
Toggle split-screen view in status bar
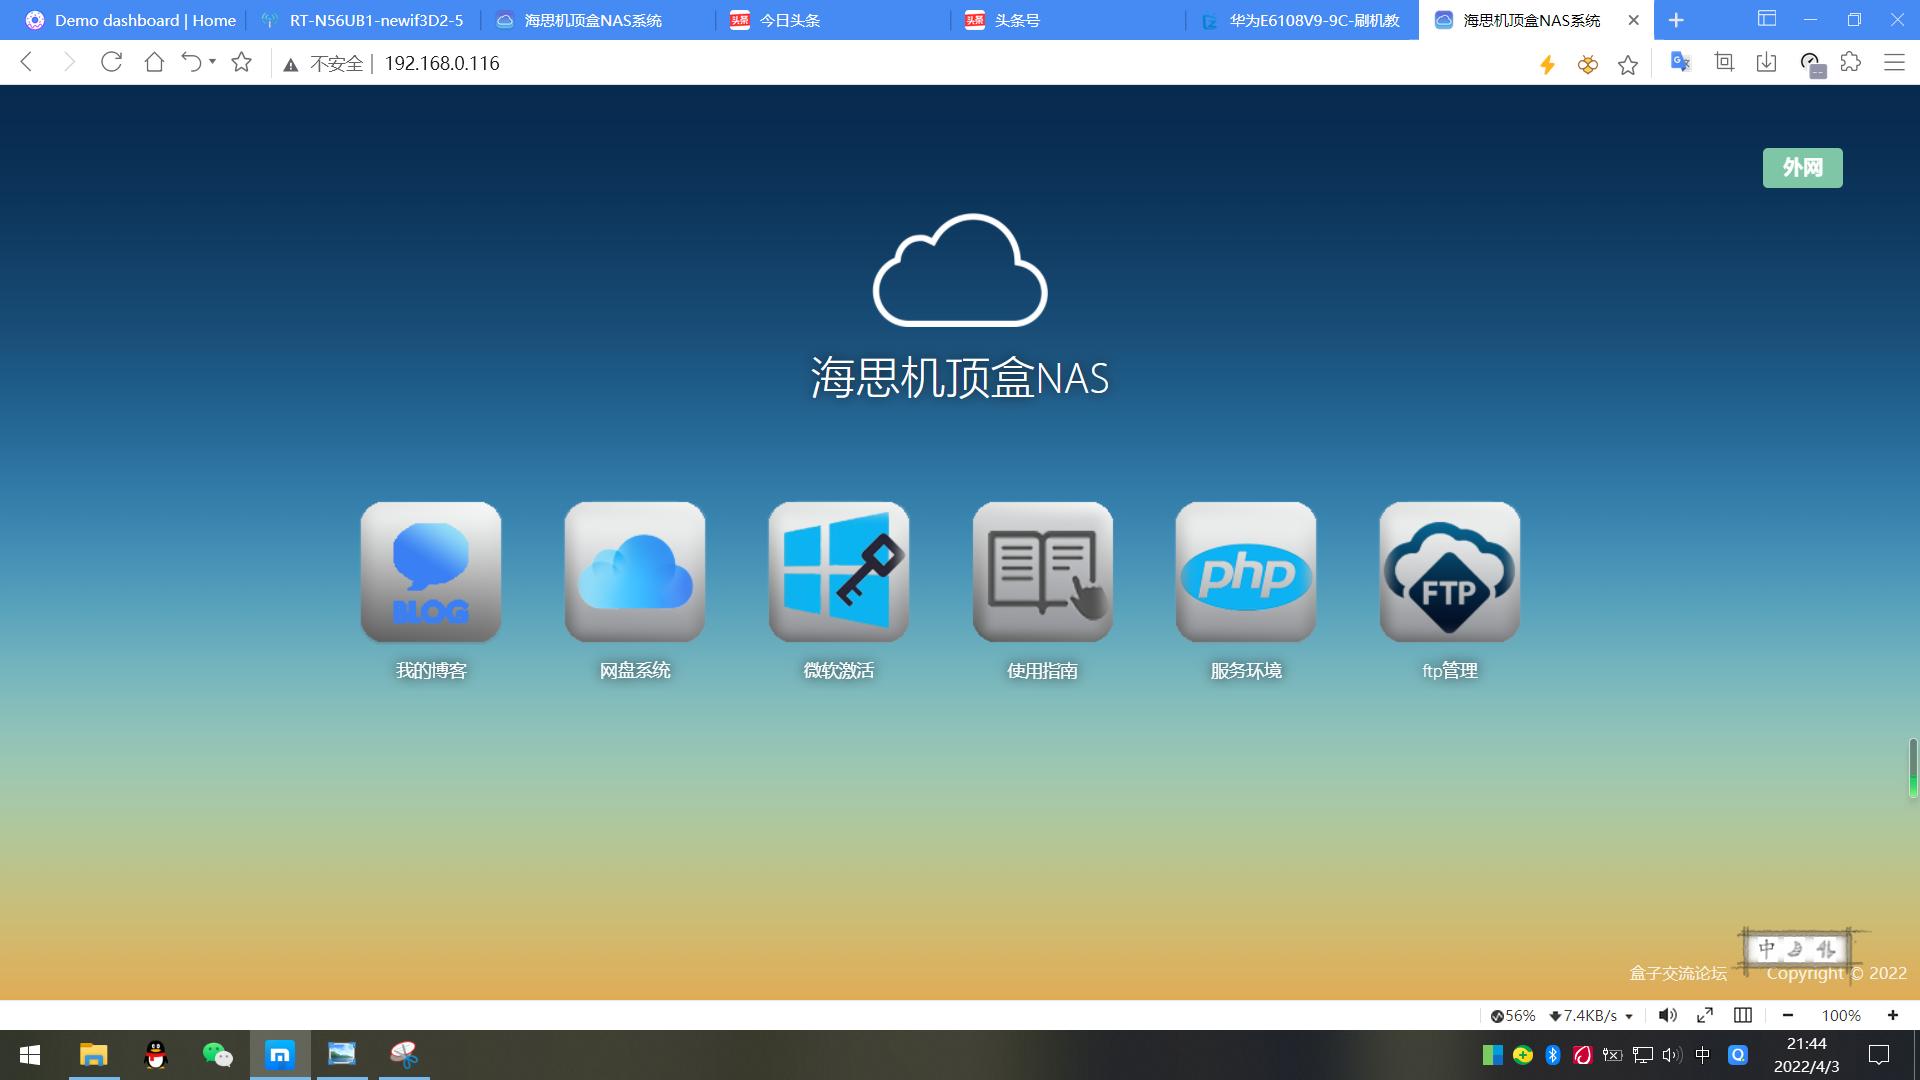[1743, 1015]
